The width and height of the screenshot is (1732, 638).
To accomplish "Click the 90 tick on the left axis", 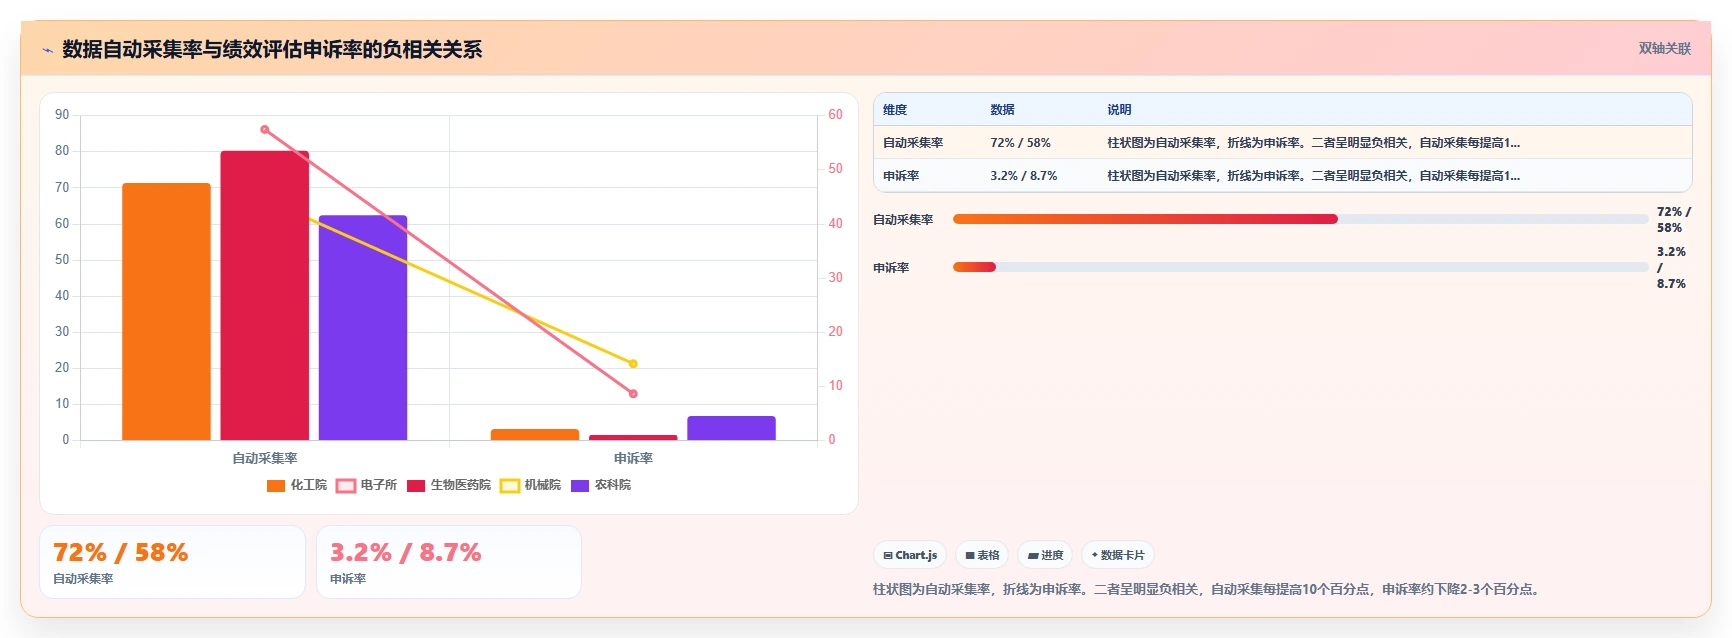I will click(62, 115).
